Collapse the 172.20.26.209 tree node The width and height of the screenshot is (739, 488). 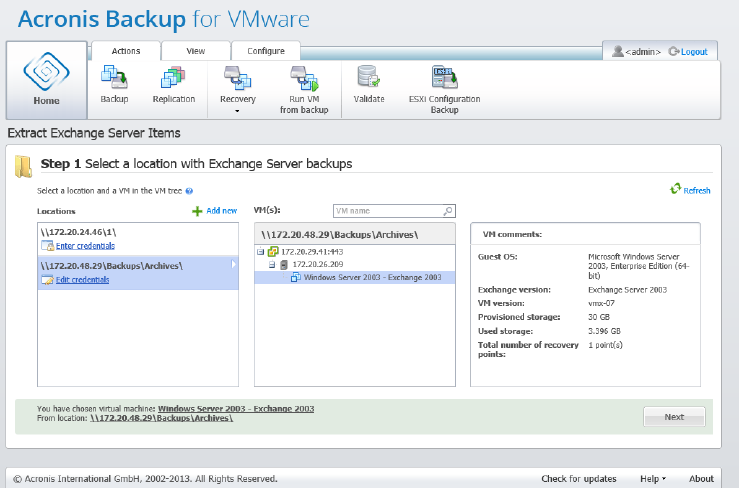pos(272,265)
